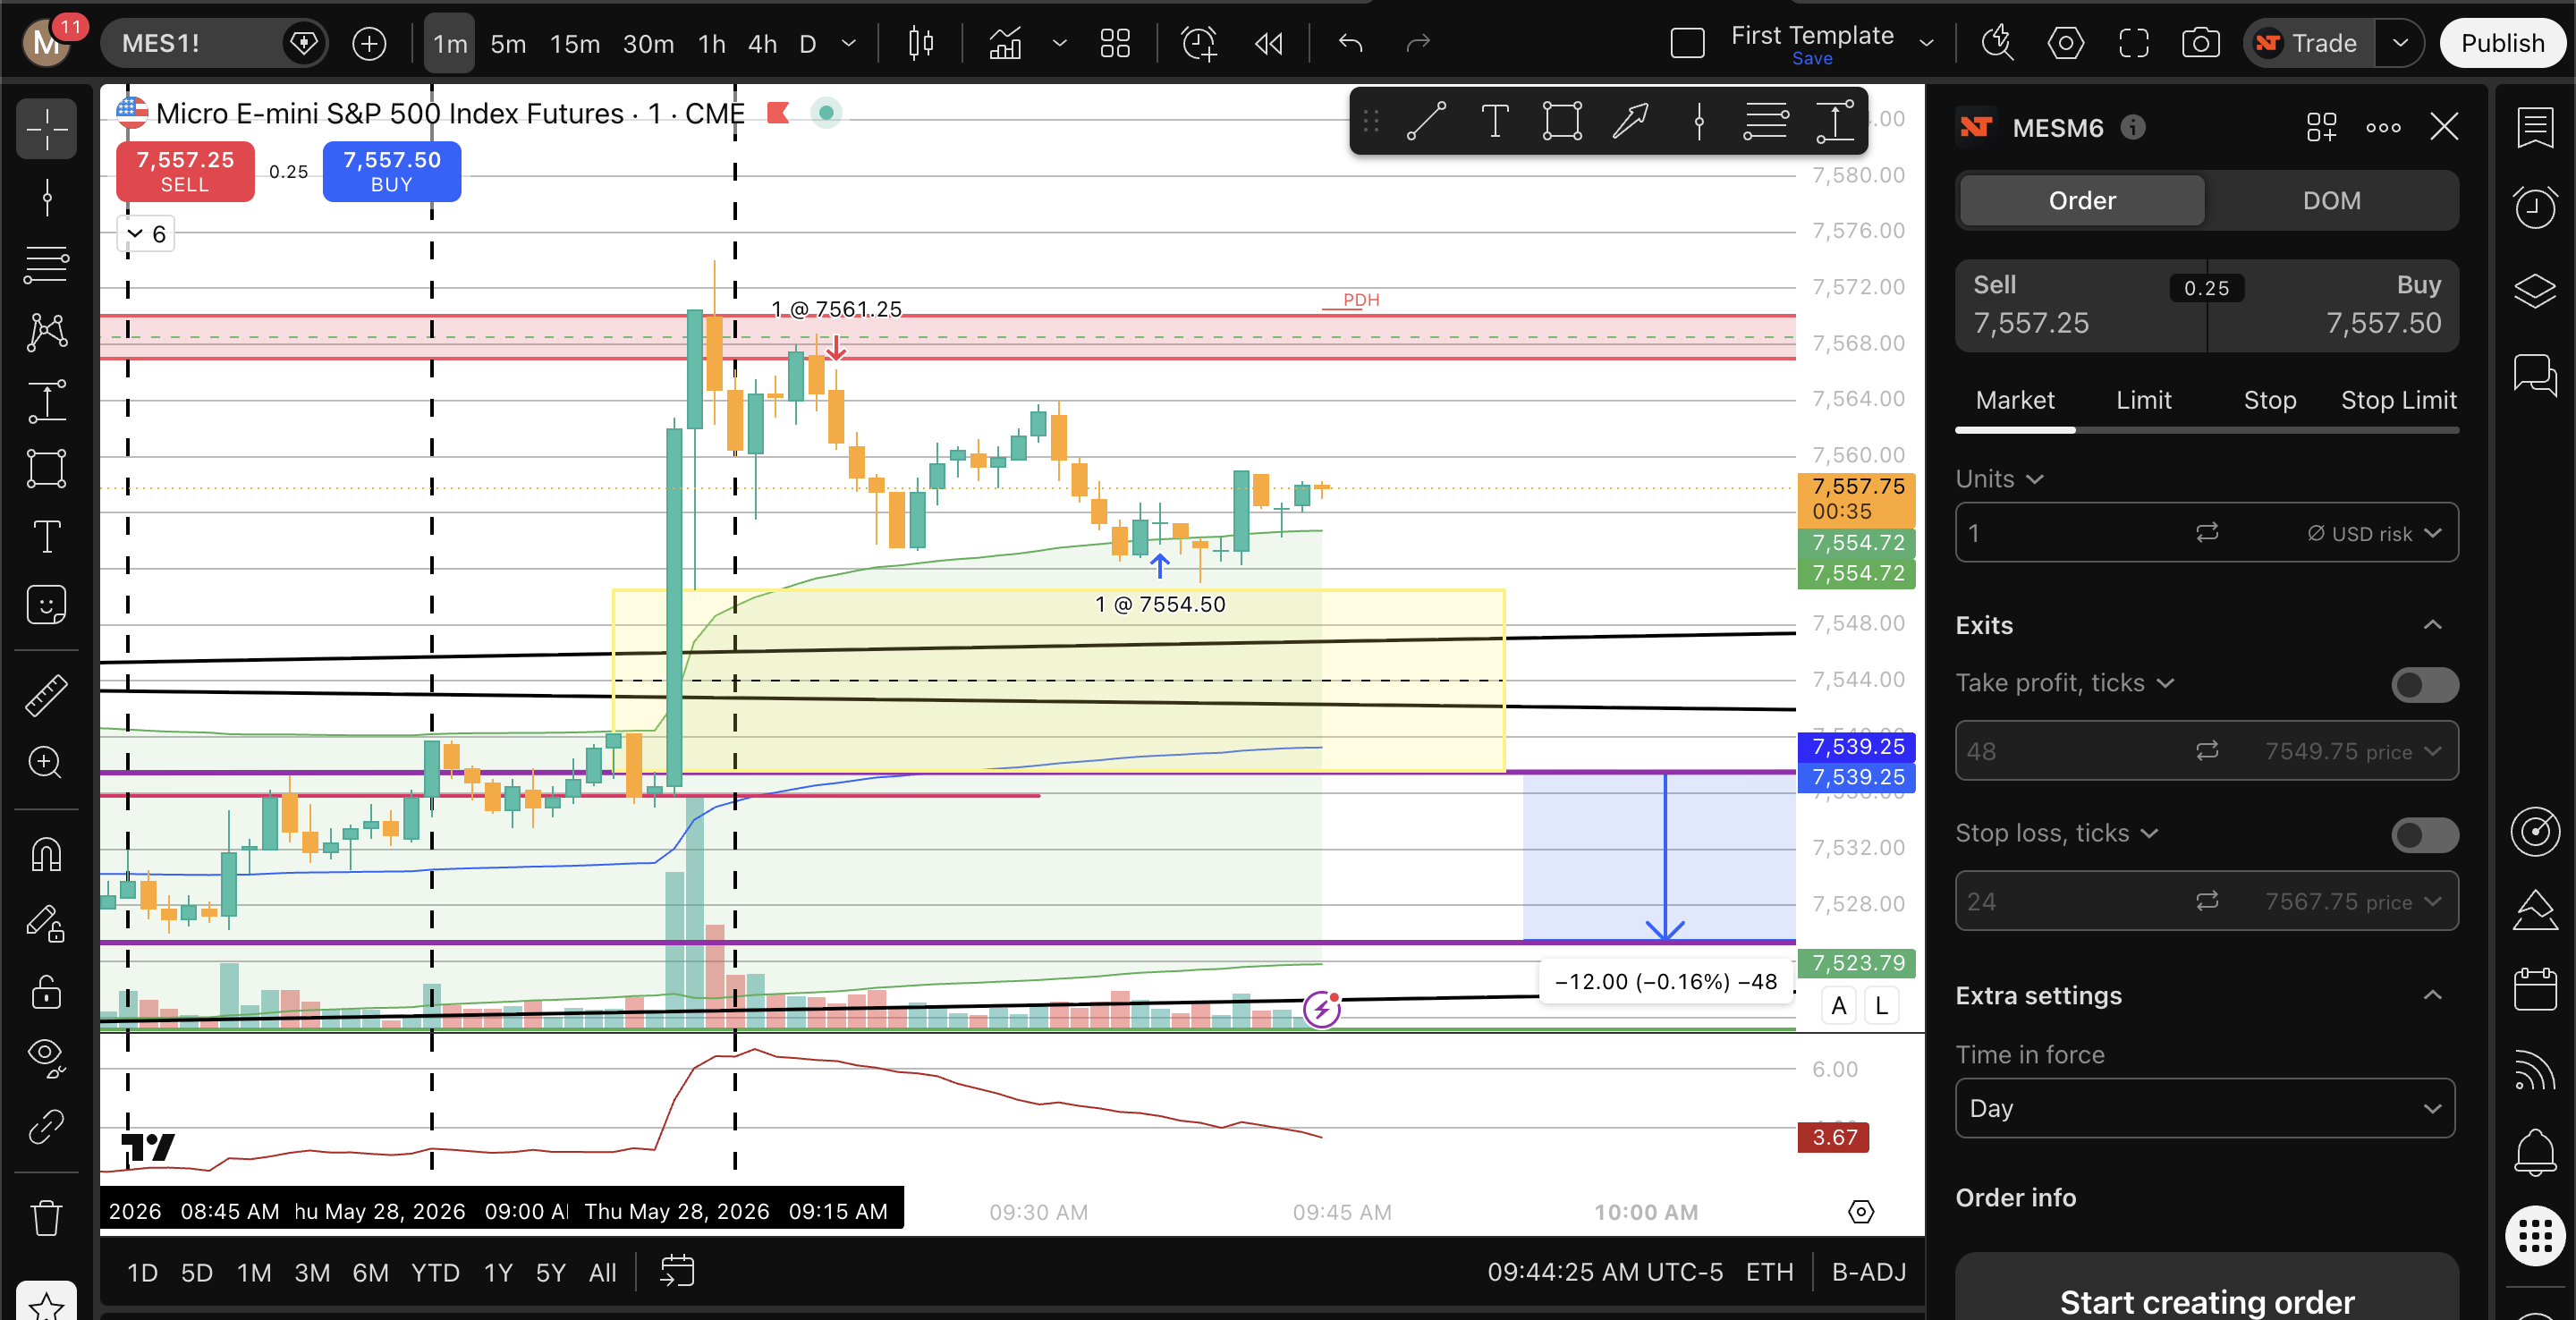Select the crosshair cursor tool
Image resolution: width=2576 pixels, height=1320 pixels.
46,129
